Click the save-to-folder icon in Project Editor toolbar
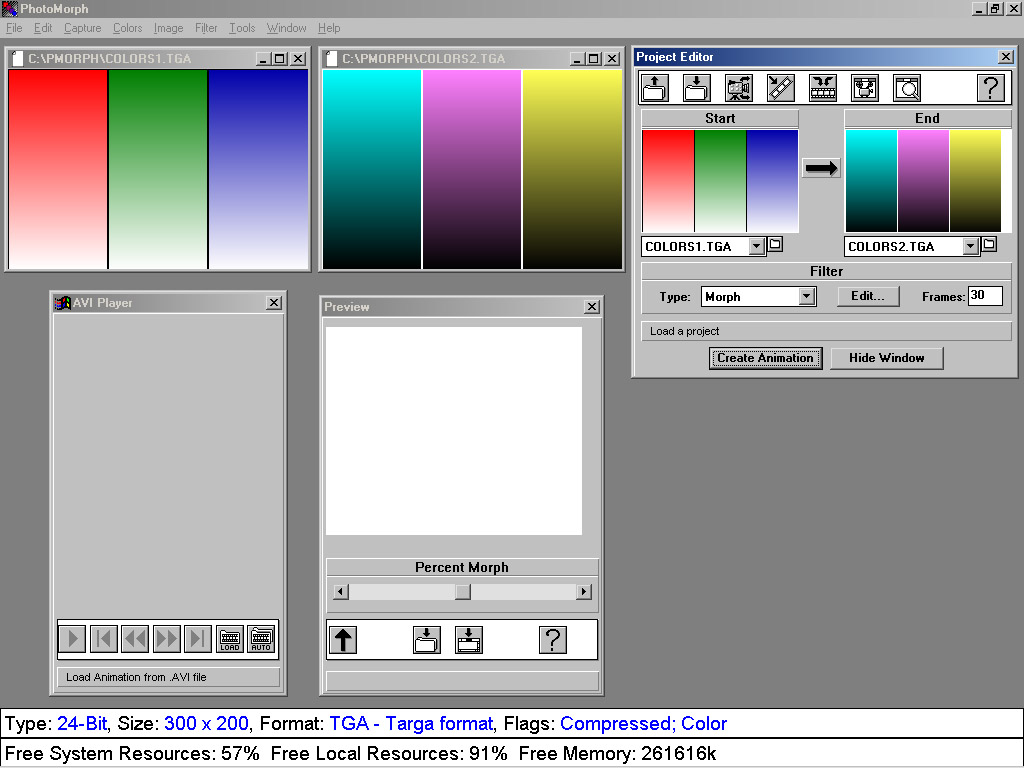Image resolution: width=1024 pixels, height=768 pixels. click(x=696, y=88)
